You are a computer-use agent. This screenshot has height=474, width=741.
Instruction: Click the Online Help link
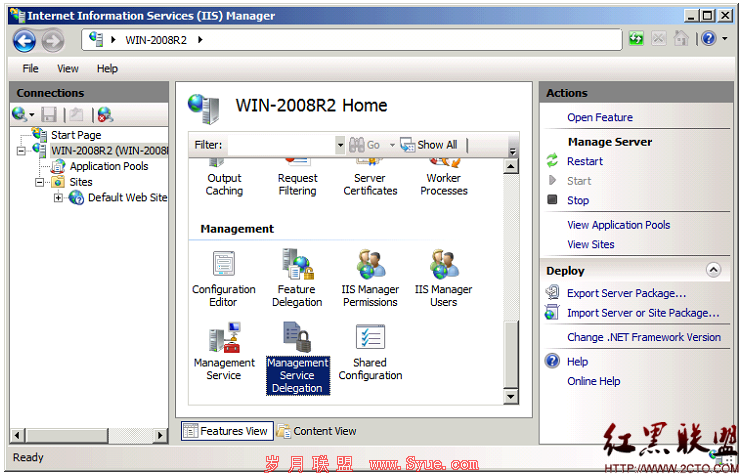pyautogui.click(x=594, y=381)
